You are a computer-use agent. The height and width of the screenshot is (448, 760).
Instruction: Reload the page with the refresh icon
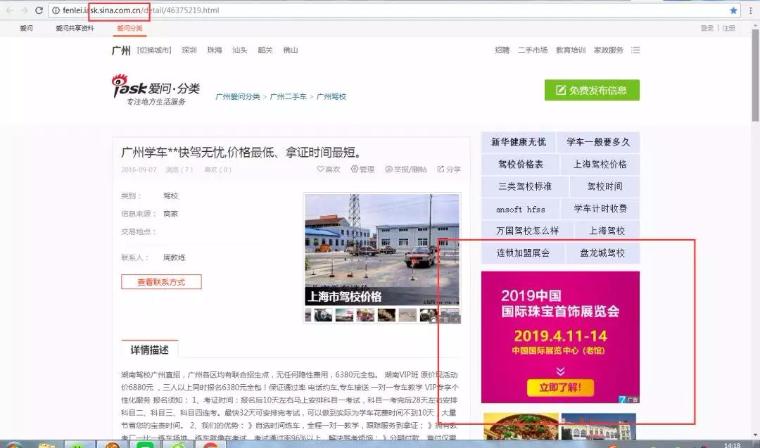(39, 10)
